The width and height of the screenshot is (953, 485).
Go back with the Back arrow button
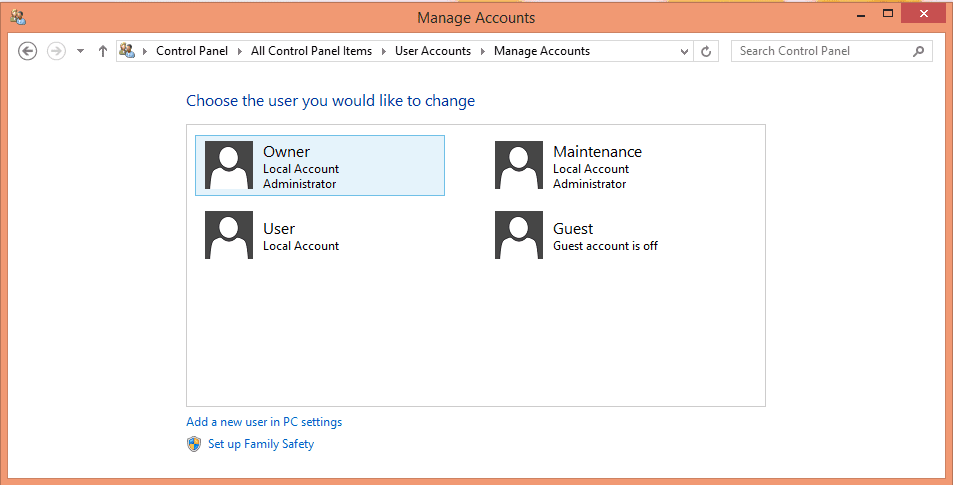pos(28,51)
